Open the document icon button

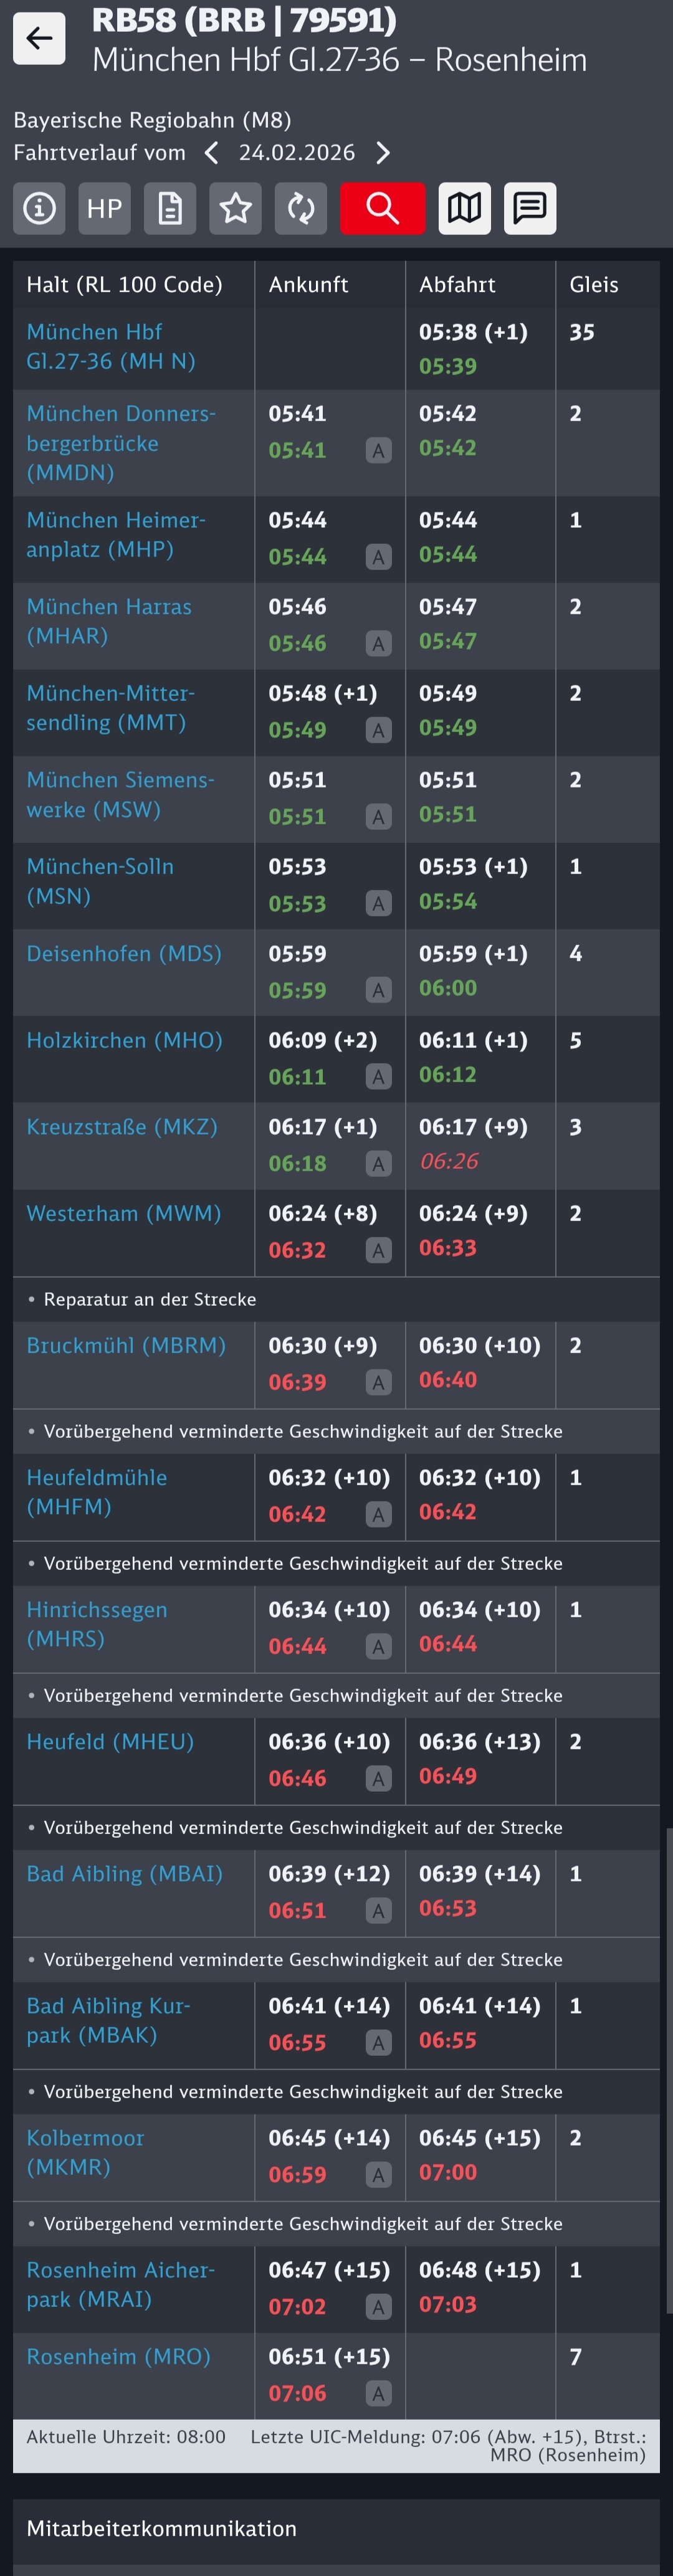(170, 208)
